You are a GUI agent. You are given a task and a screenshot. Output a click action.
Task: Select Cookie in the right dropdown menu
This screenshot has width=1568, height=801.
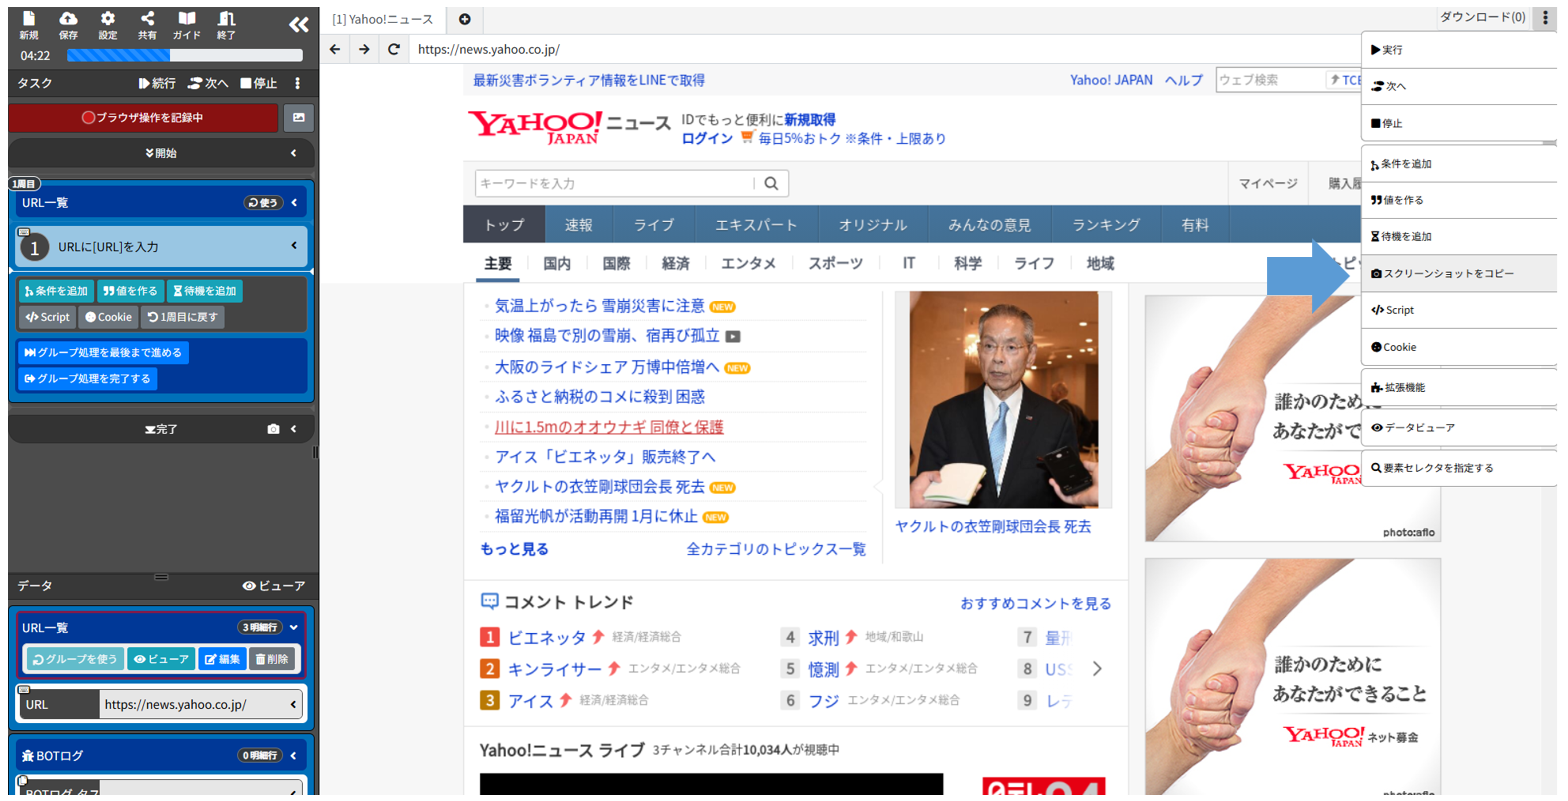pos(1459,347)
